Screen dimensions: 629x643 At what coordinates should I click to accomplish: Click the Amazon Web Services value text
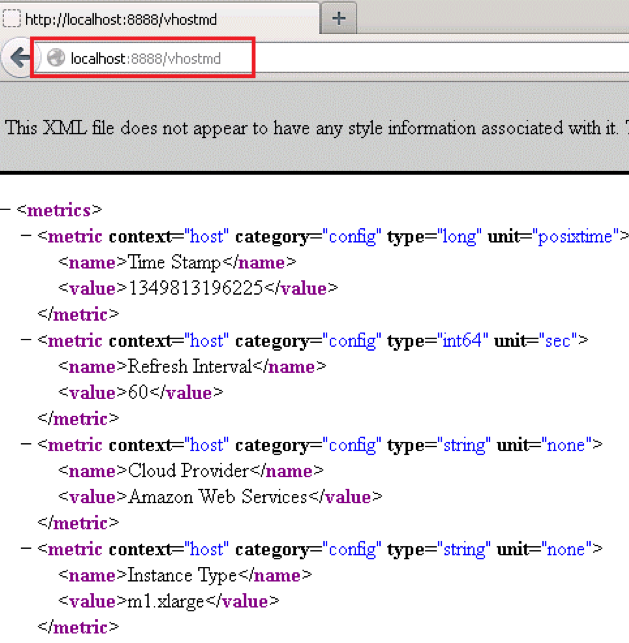click(216, 496)
